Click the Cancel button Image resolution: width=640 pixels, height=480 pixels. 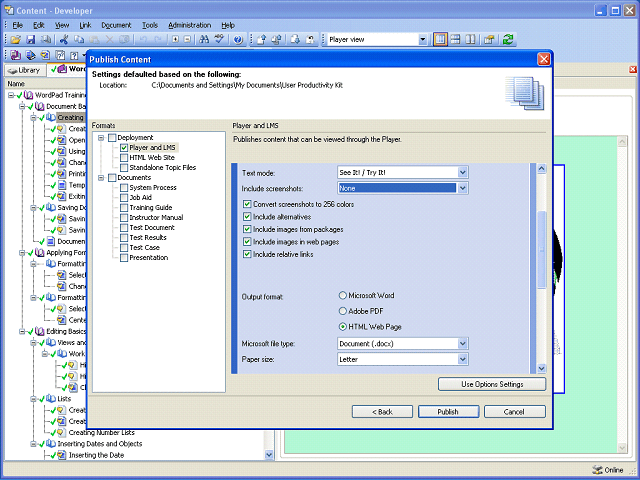[514, 411]
